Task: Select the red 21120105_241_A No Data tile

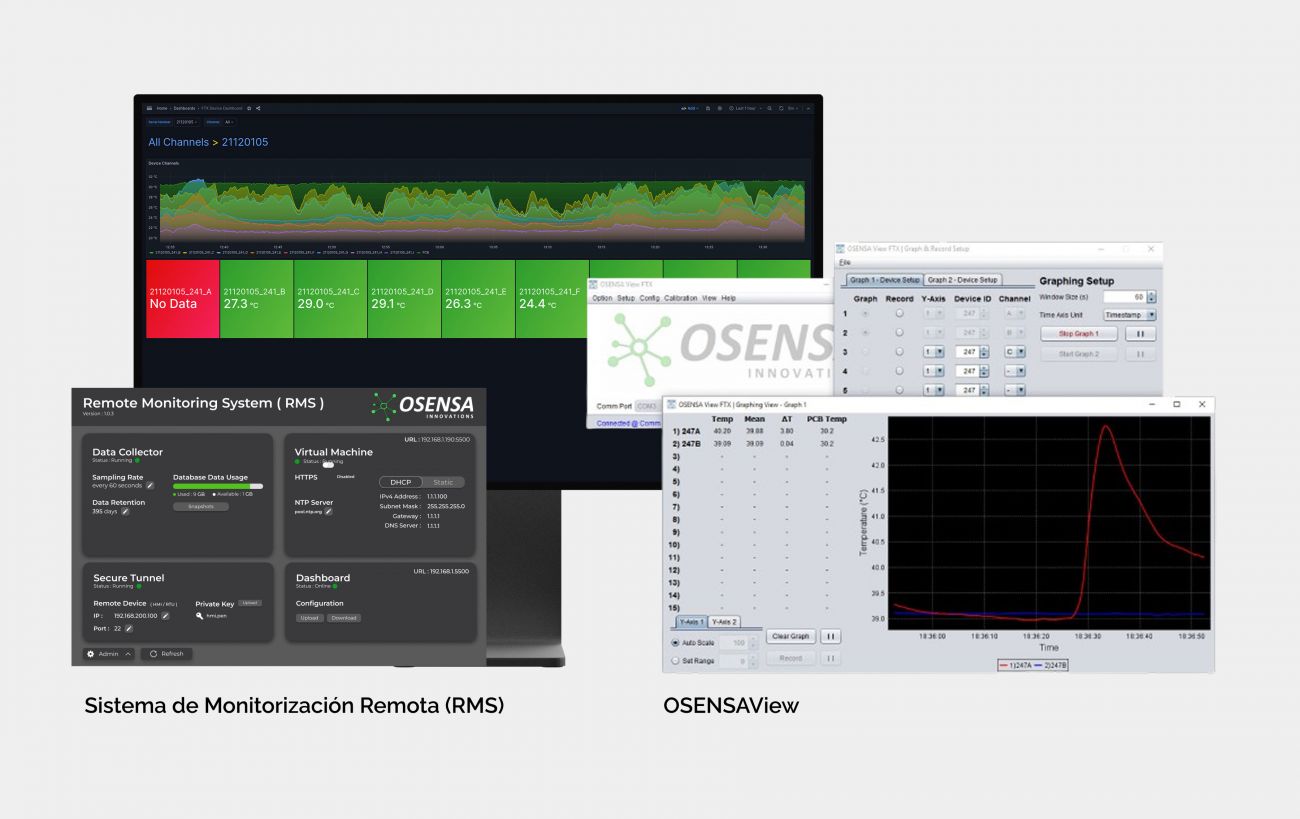Action: coord(183,299)
